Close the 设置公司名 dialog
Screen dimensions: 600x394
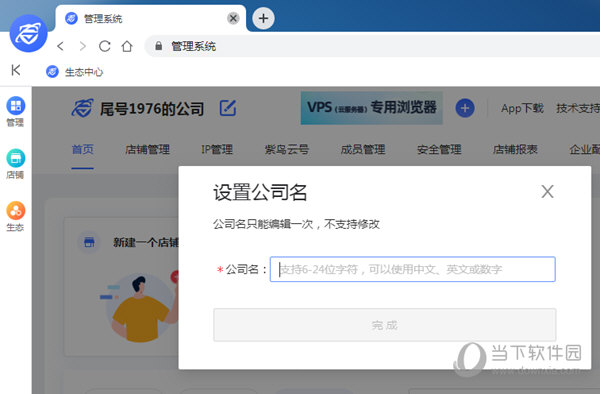coord(548,192)
